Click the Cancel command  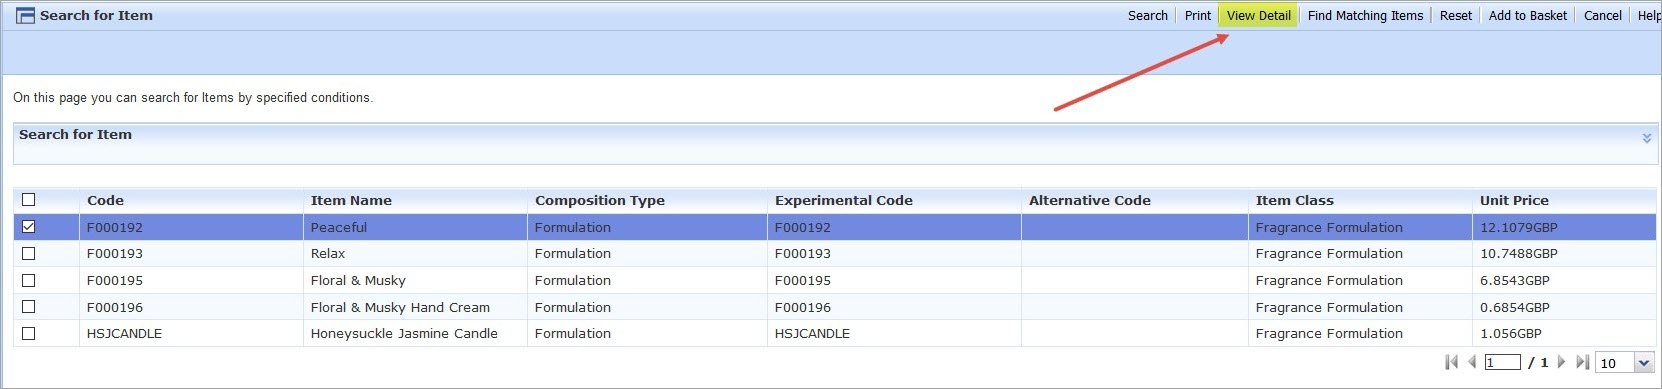click(1602, 15)
